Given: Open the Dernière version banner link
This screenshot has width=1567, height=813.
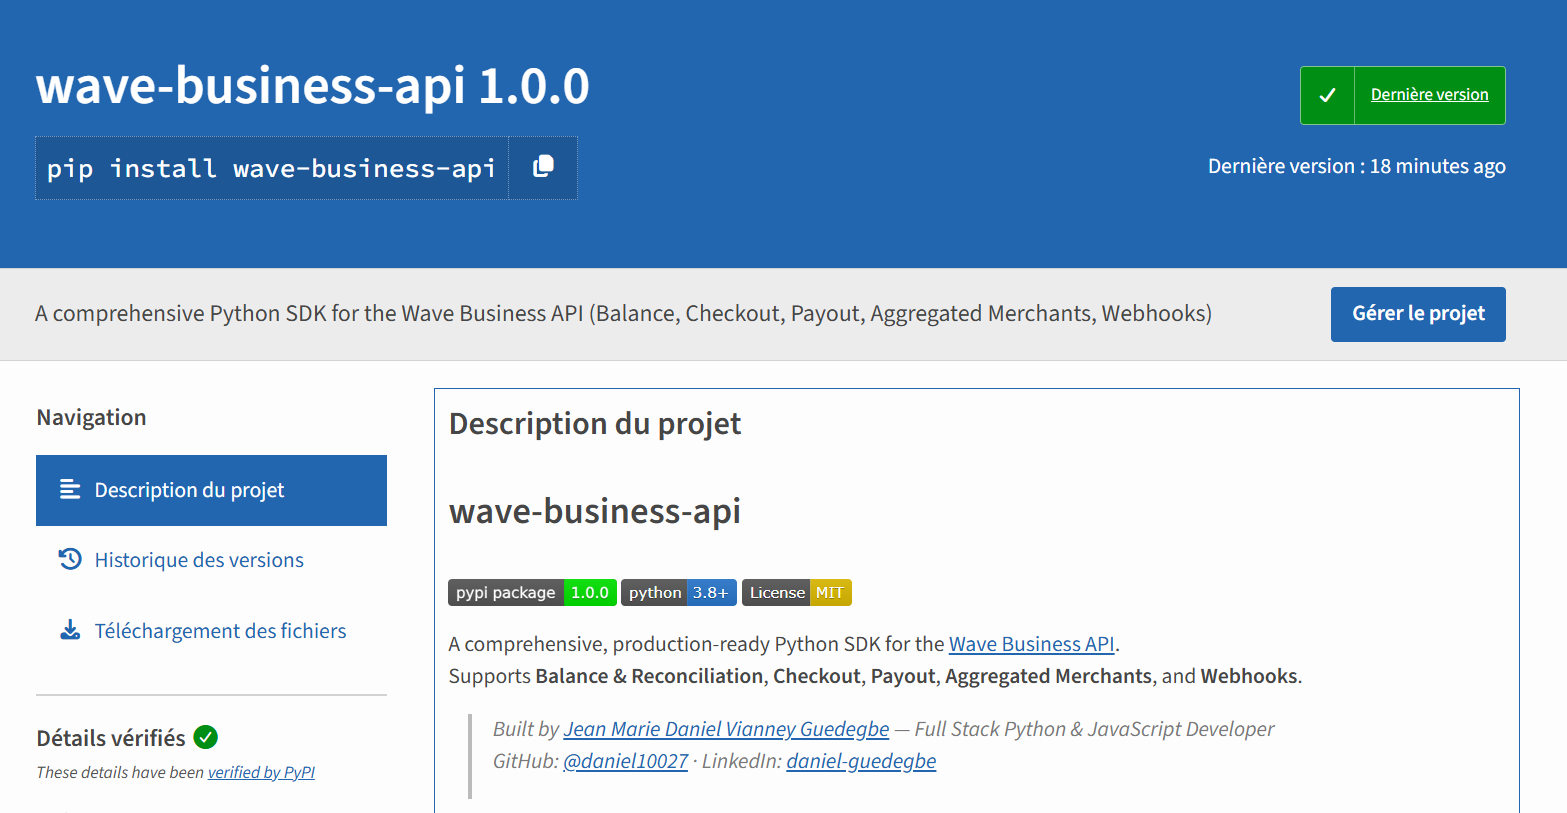Looking at the screenshot, I should click(x=1429, y=94).
